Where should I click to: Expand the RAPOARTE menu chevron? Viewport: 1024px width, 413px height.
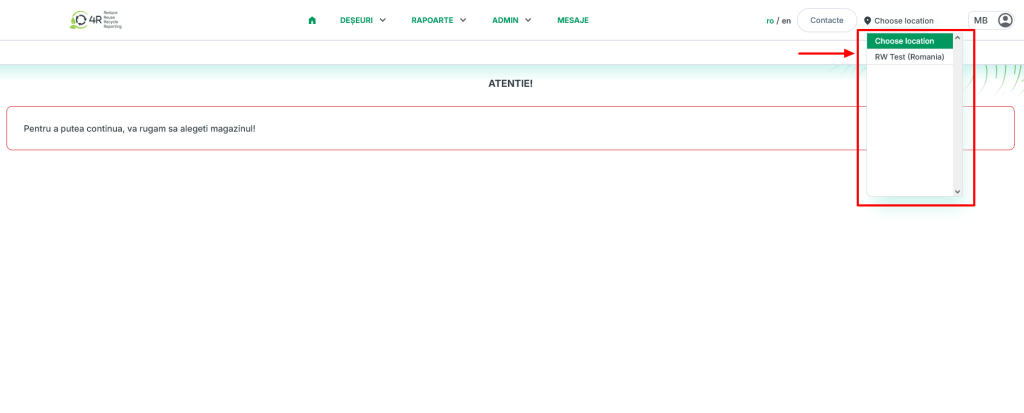click(463, 20)
